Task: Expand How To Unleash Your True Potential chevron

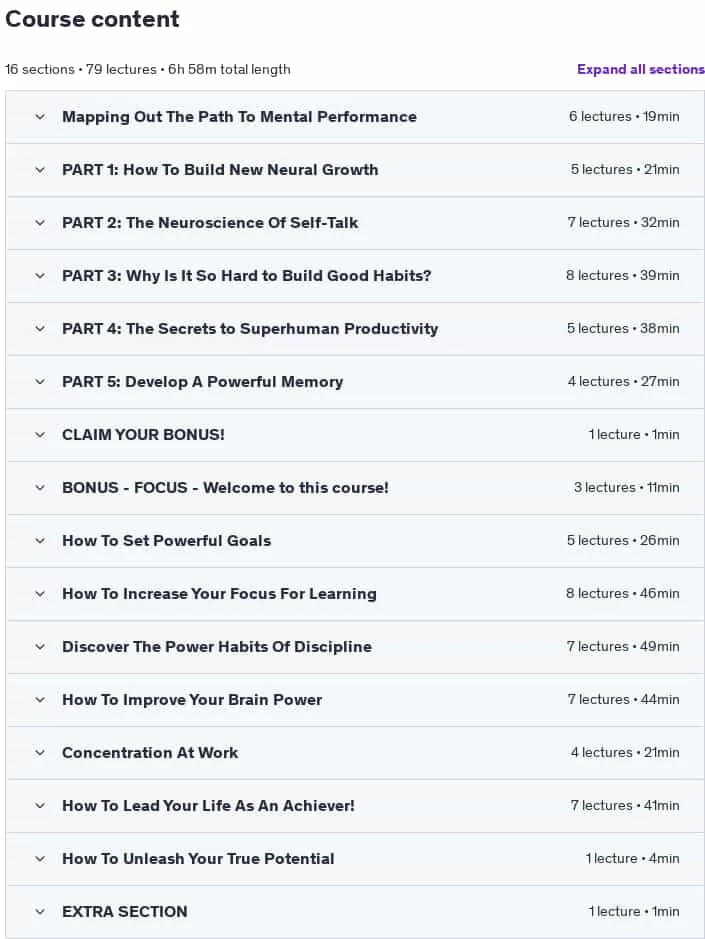Action: tap(40, 859)
